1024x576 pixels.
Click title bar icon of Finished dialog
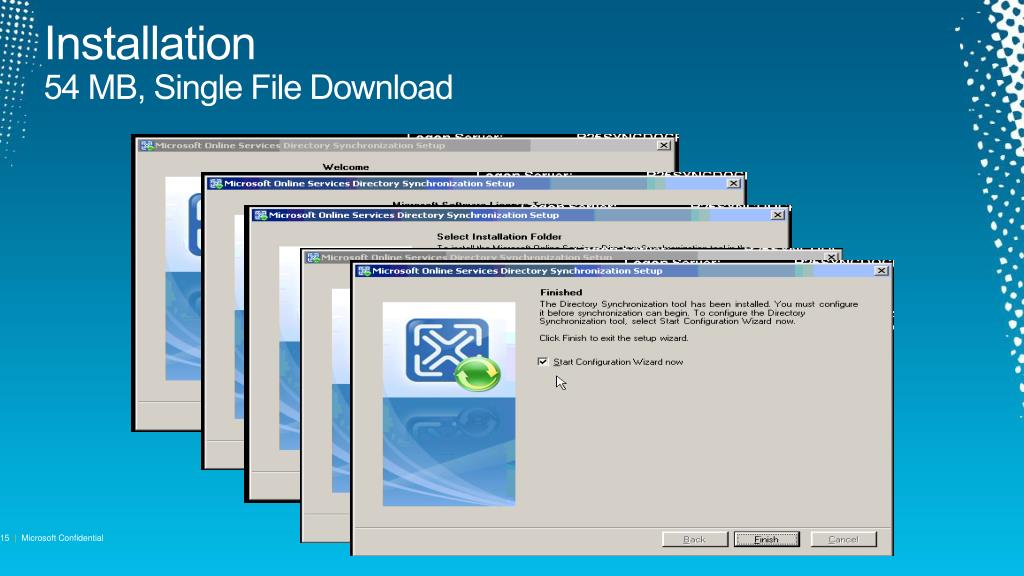(364, 271)
